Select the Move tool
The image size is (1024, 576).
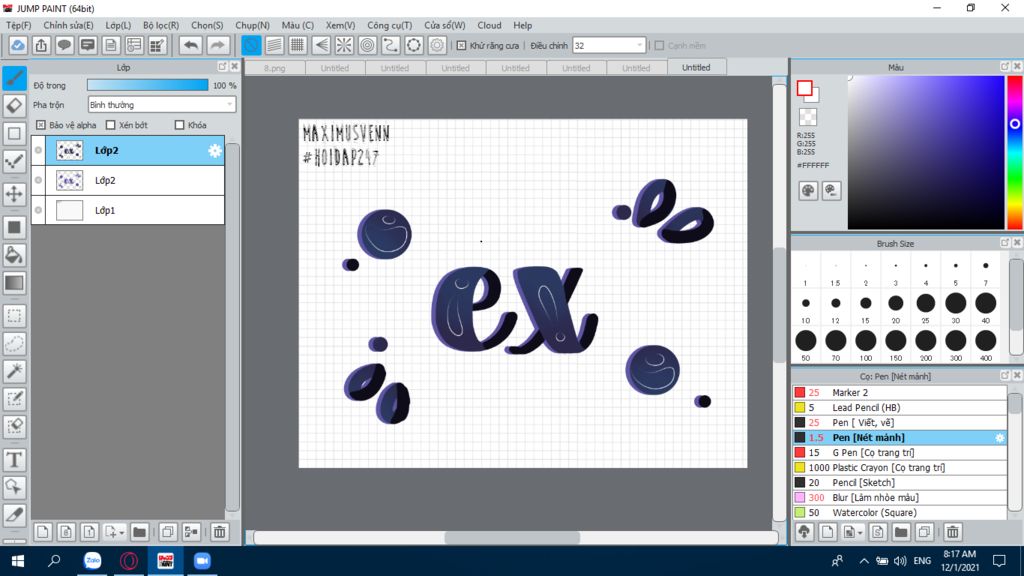click(14, 194)
